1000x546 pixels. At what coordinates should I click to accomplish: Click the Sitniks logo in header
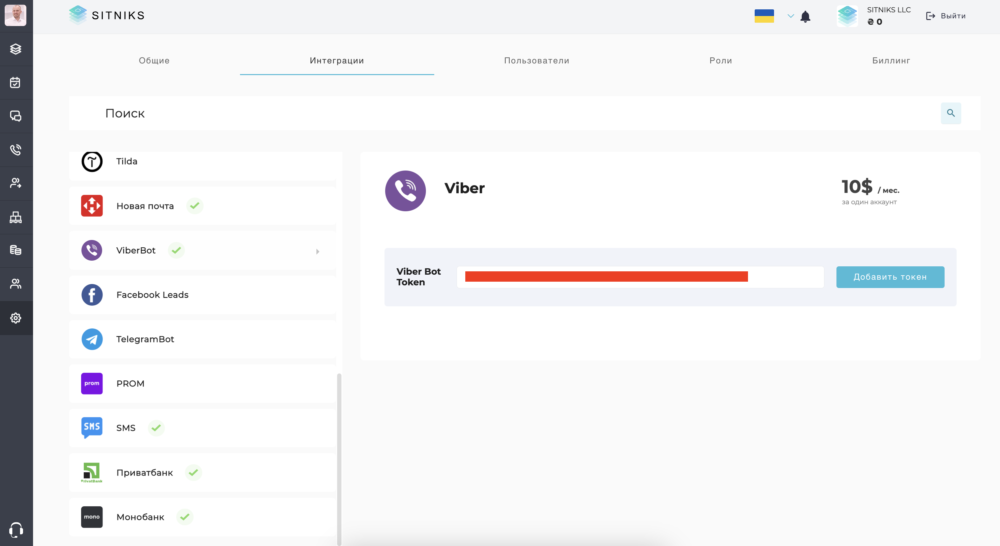[107, 15]
